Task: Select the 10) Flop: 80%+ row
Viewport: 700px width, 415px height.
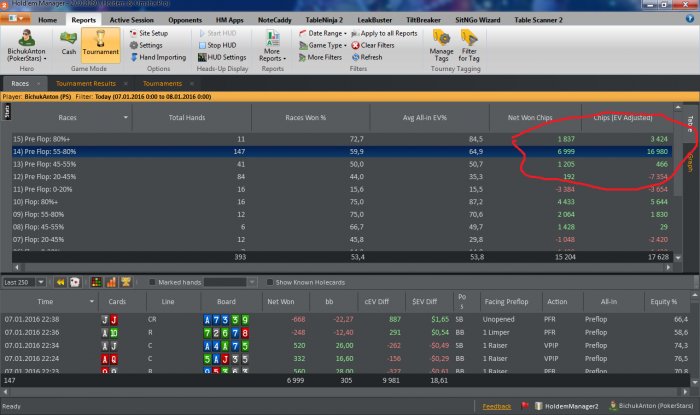Action: click(x=342, y=202)
